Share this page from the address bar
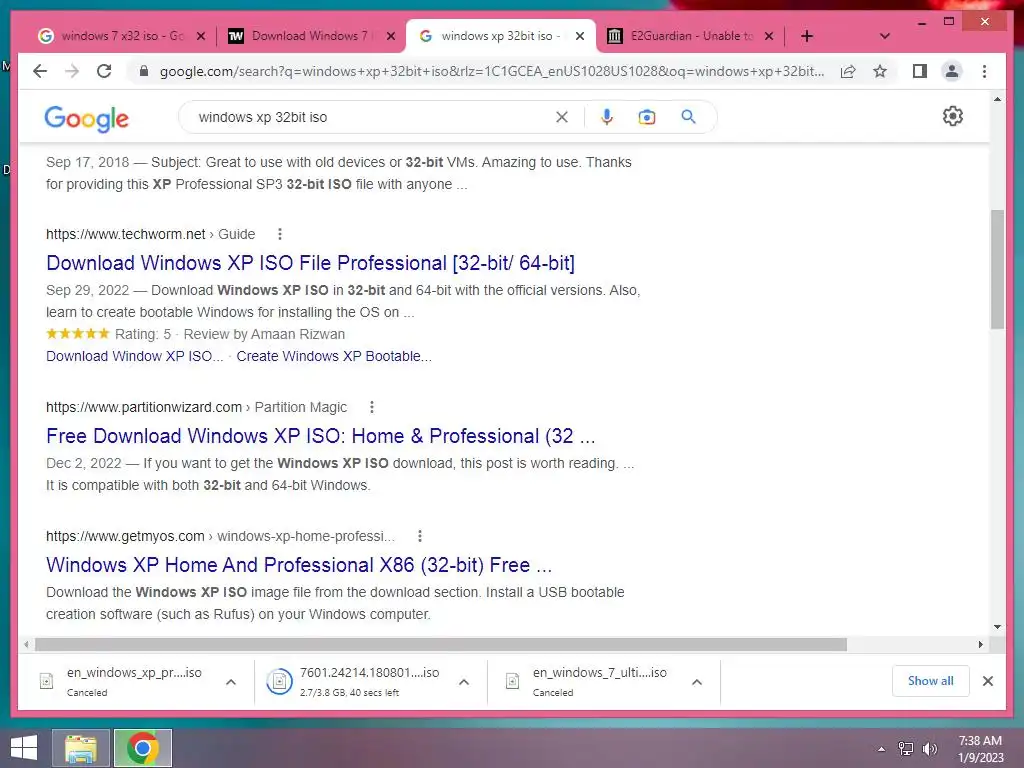 point(848,71)
